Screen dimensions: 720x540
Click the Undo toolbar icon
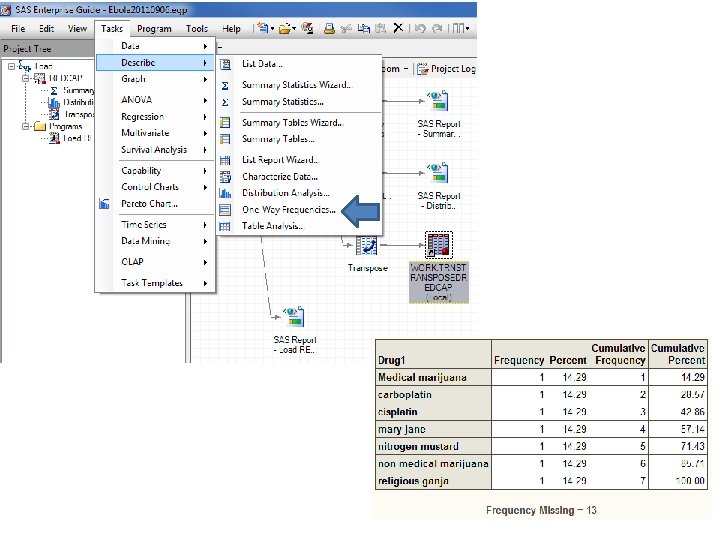coord(420,28)
